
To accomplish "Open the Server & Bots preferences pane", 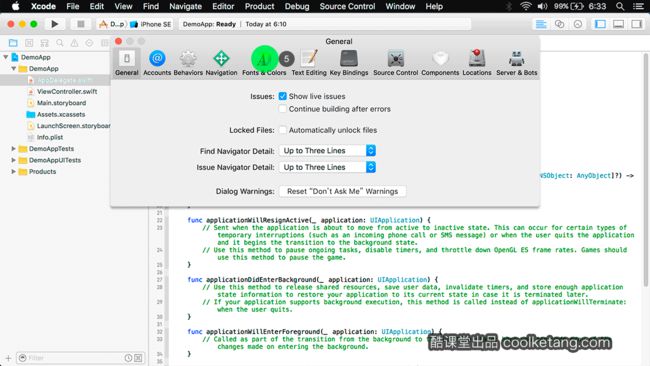I will (x=517, y=63).
